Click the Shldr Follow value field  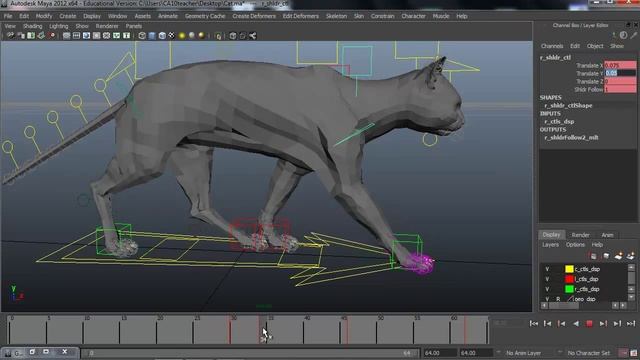click(x=620, y=89)
